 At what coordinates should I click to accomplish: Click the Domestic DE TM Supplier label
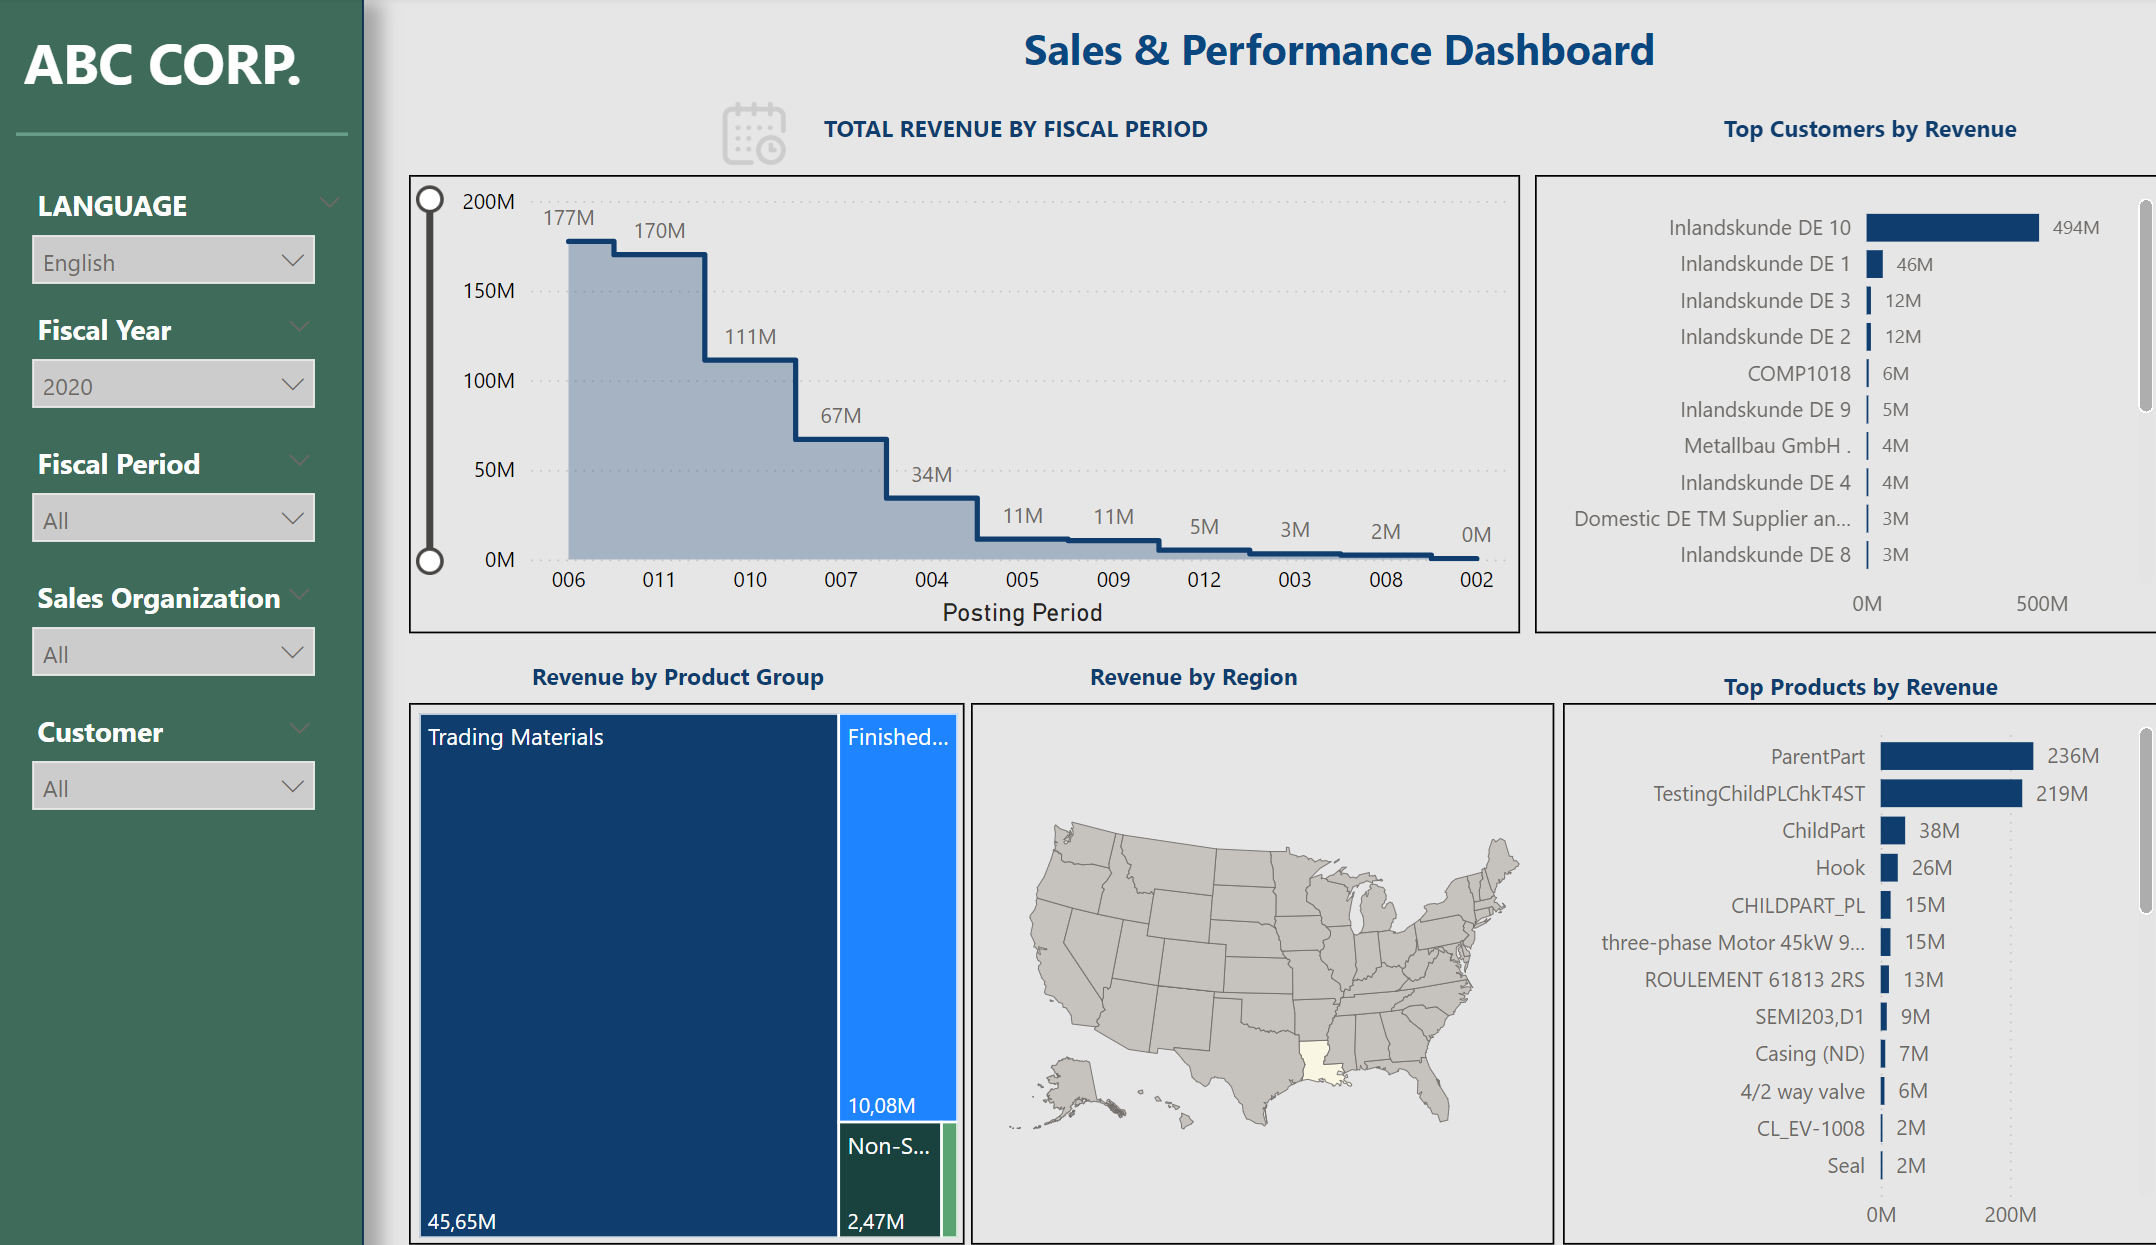point(1712,518)
